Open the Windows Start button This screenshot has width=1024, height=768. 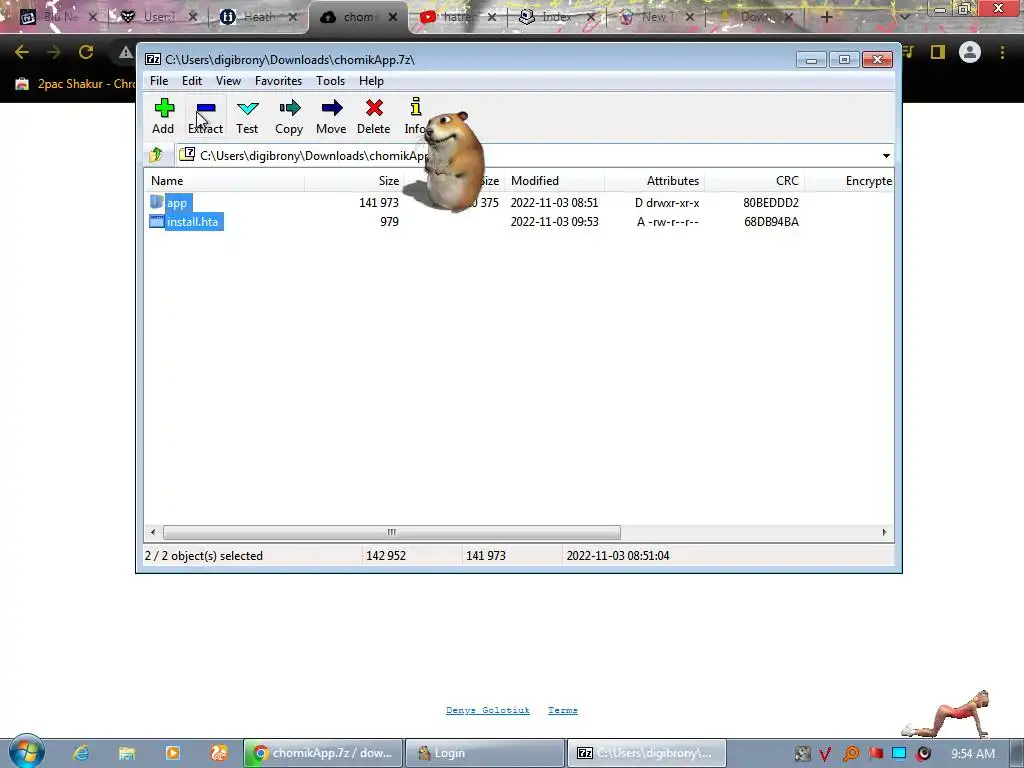(26, 752)
